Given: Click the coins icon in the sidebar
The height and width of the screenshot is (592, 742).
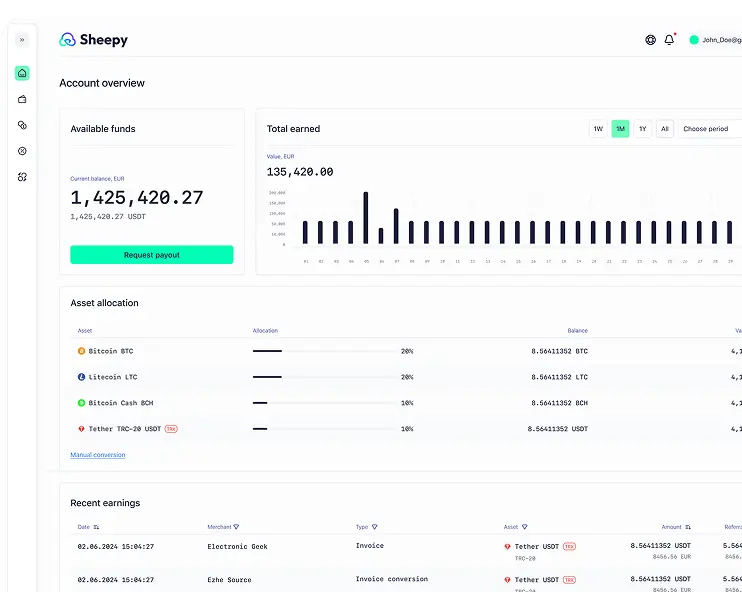Looking at the screenshot, I should coord(22,125).
